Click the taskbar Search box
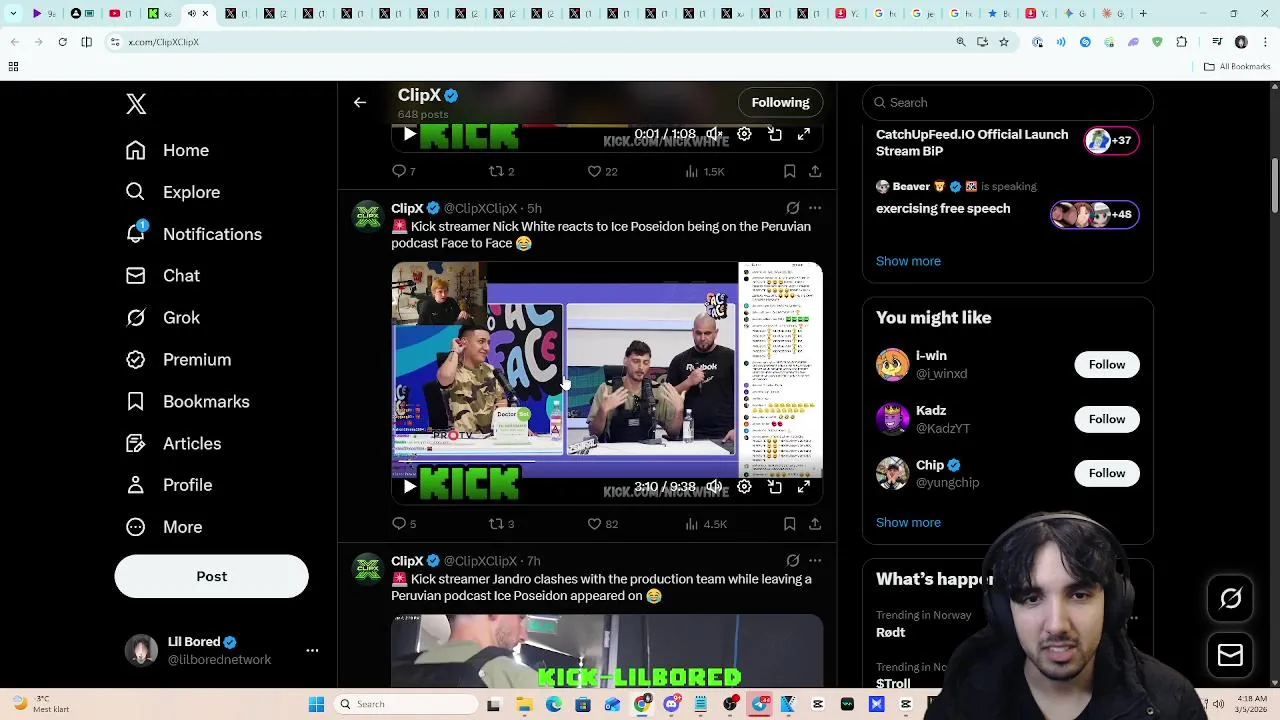 406,704
